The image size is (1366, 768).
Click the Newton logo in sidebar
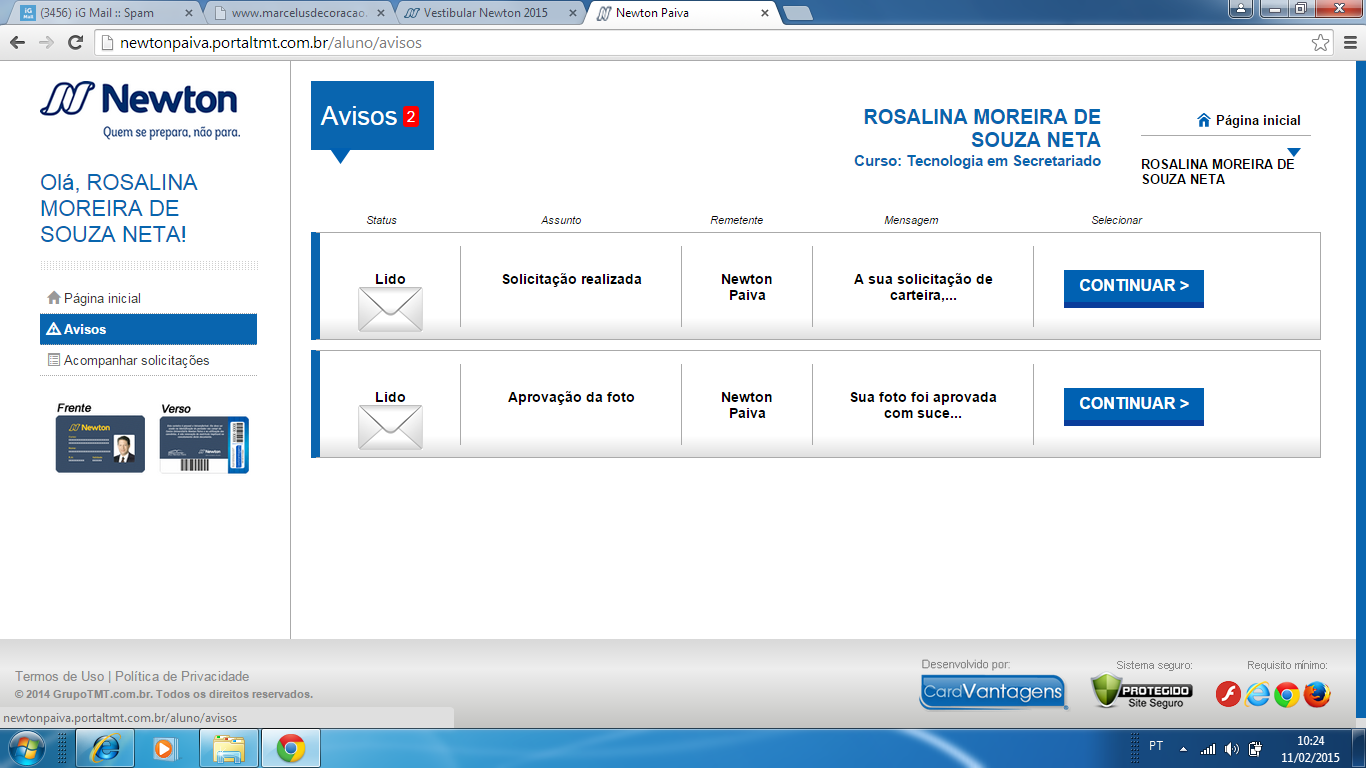tap(139, 109)
